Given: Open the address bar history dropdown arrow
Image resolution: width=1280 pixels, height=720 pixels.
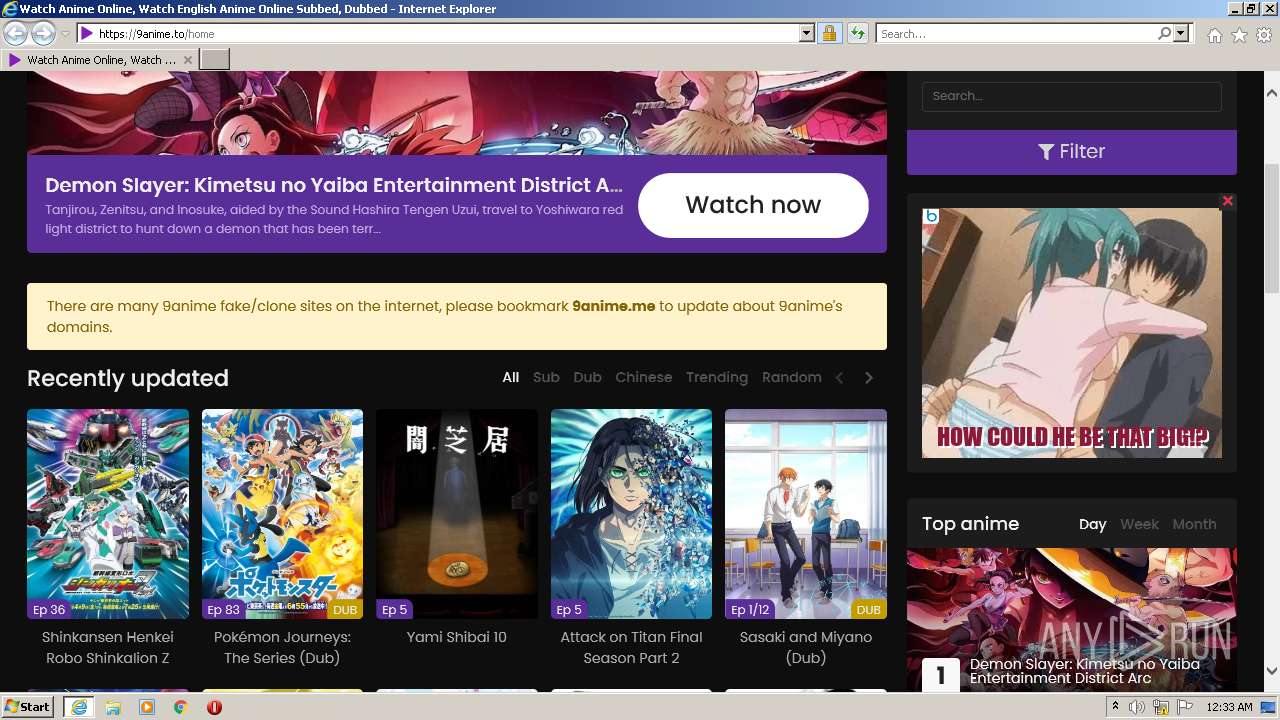Looking at the screenshot, I should tap(807, 33).
